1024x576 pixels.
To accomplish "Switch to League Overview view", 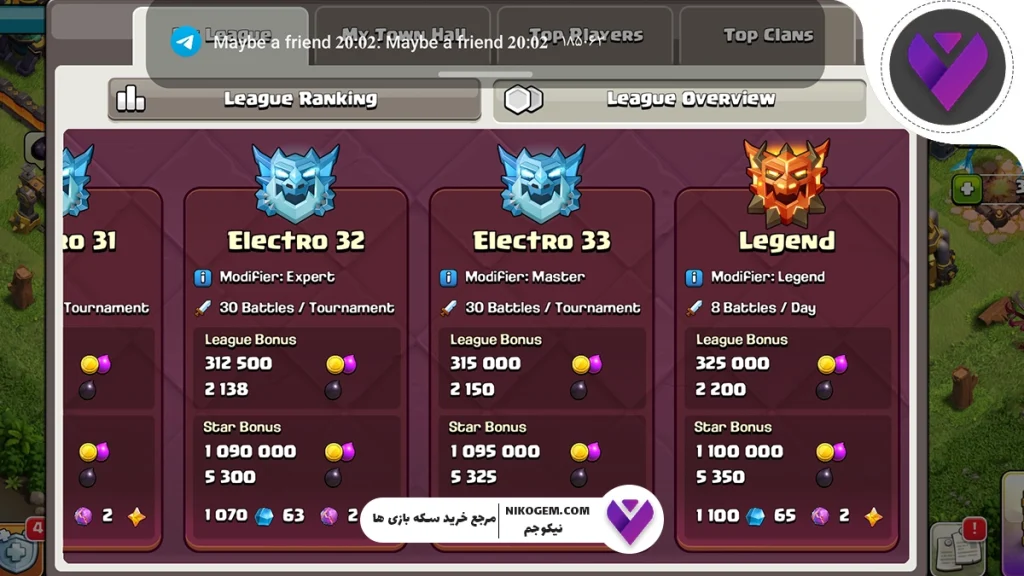I will [x=680, y=99].
